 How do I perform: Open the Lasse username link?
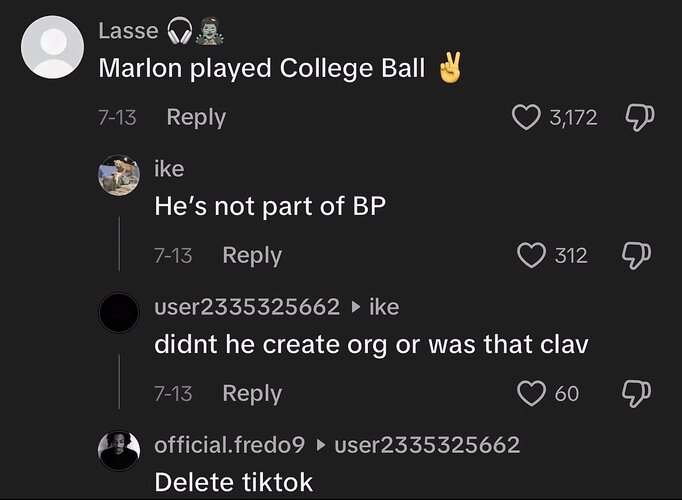128,31
